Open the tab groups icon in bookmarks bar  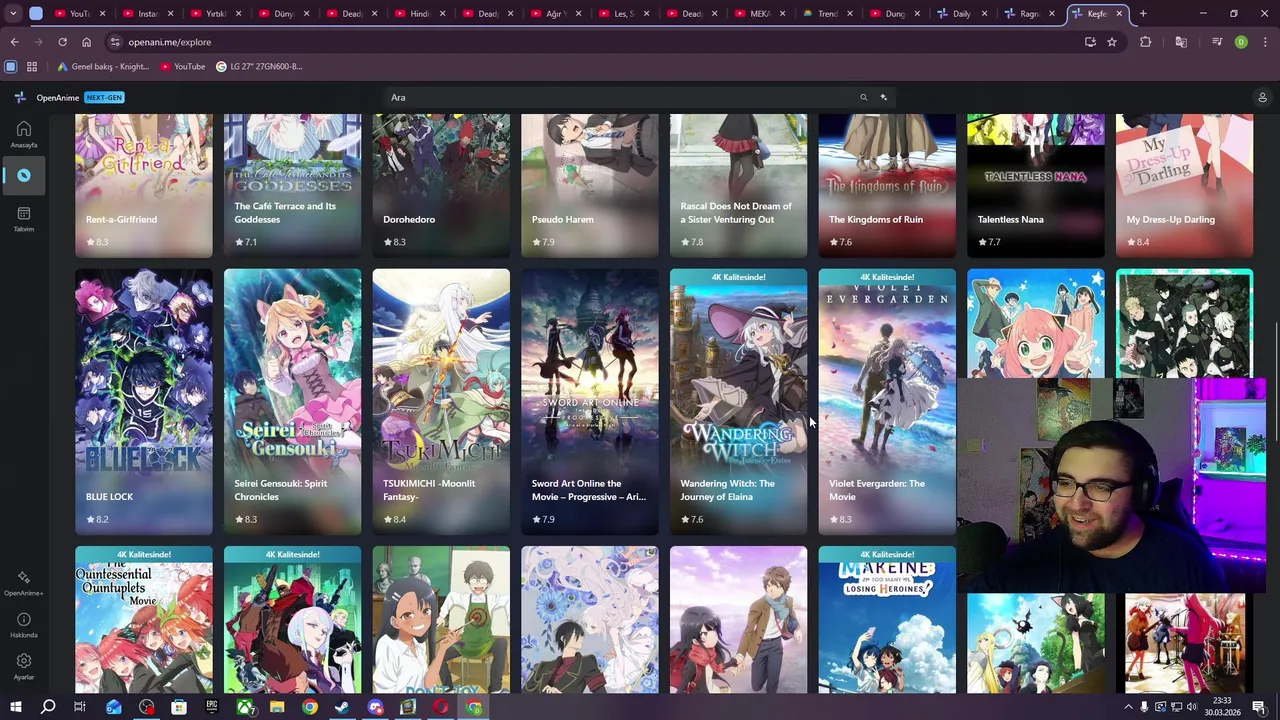point(11,66)
